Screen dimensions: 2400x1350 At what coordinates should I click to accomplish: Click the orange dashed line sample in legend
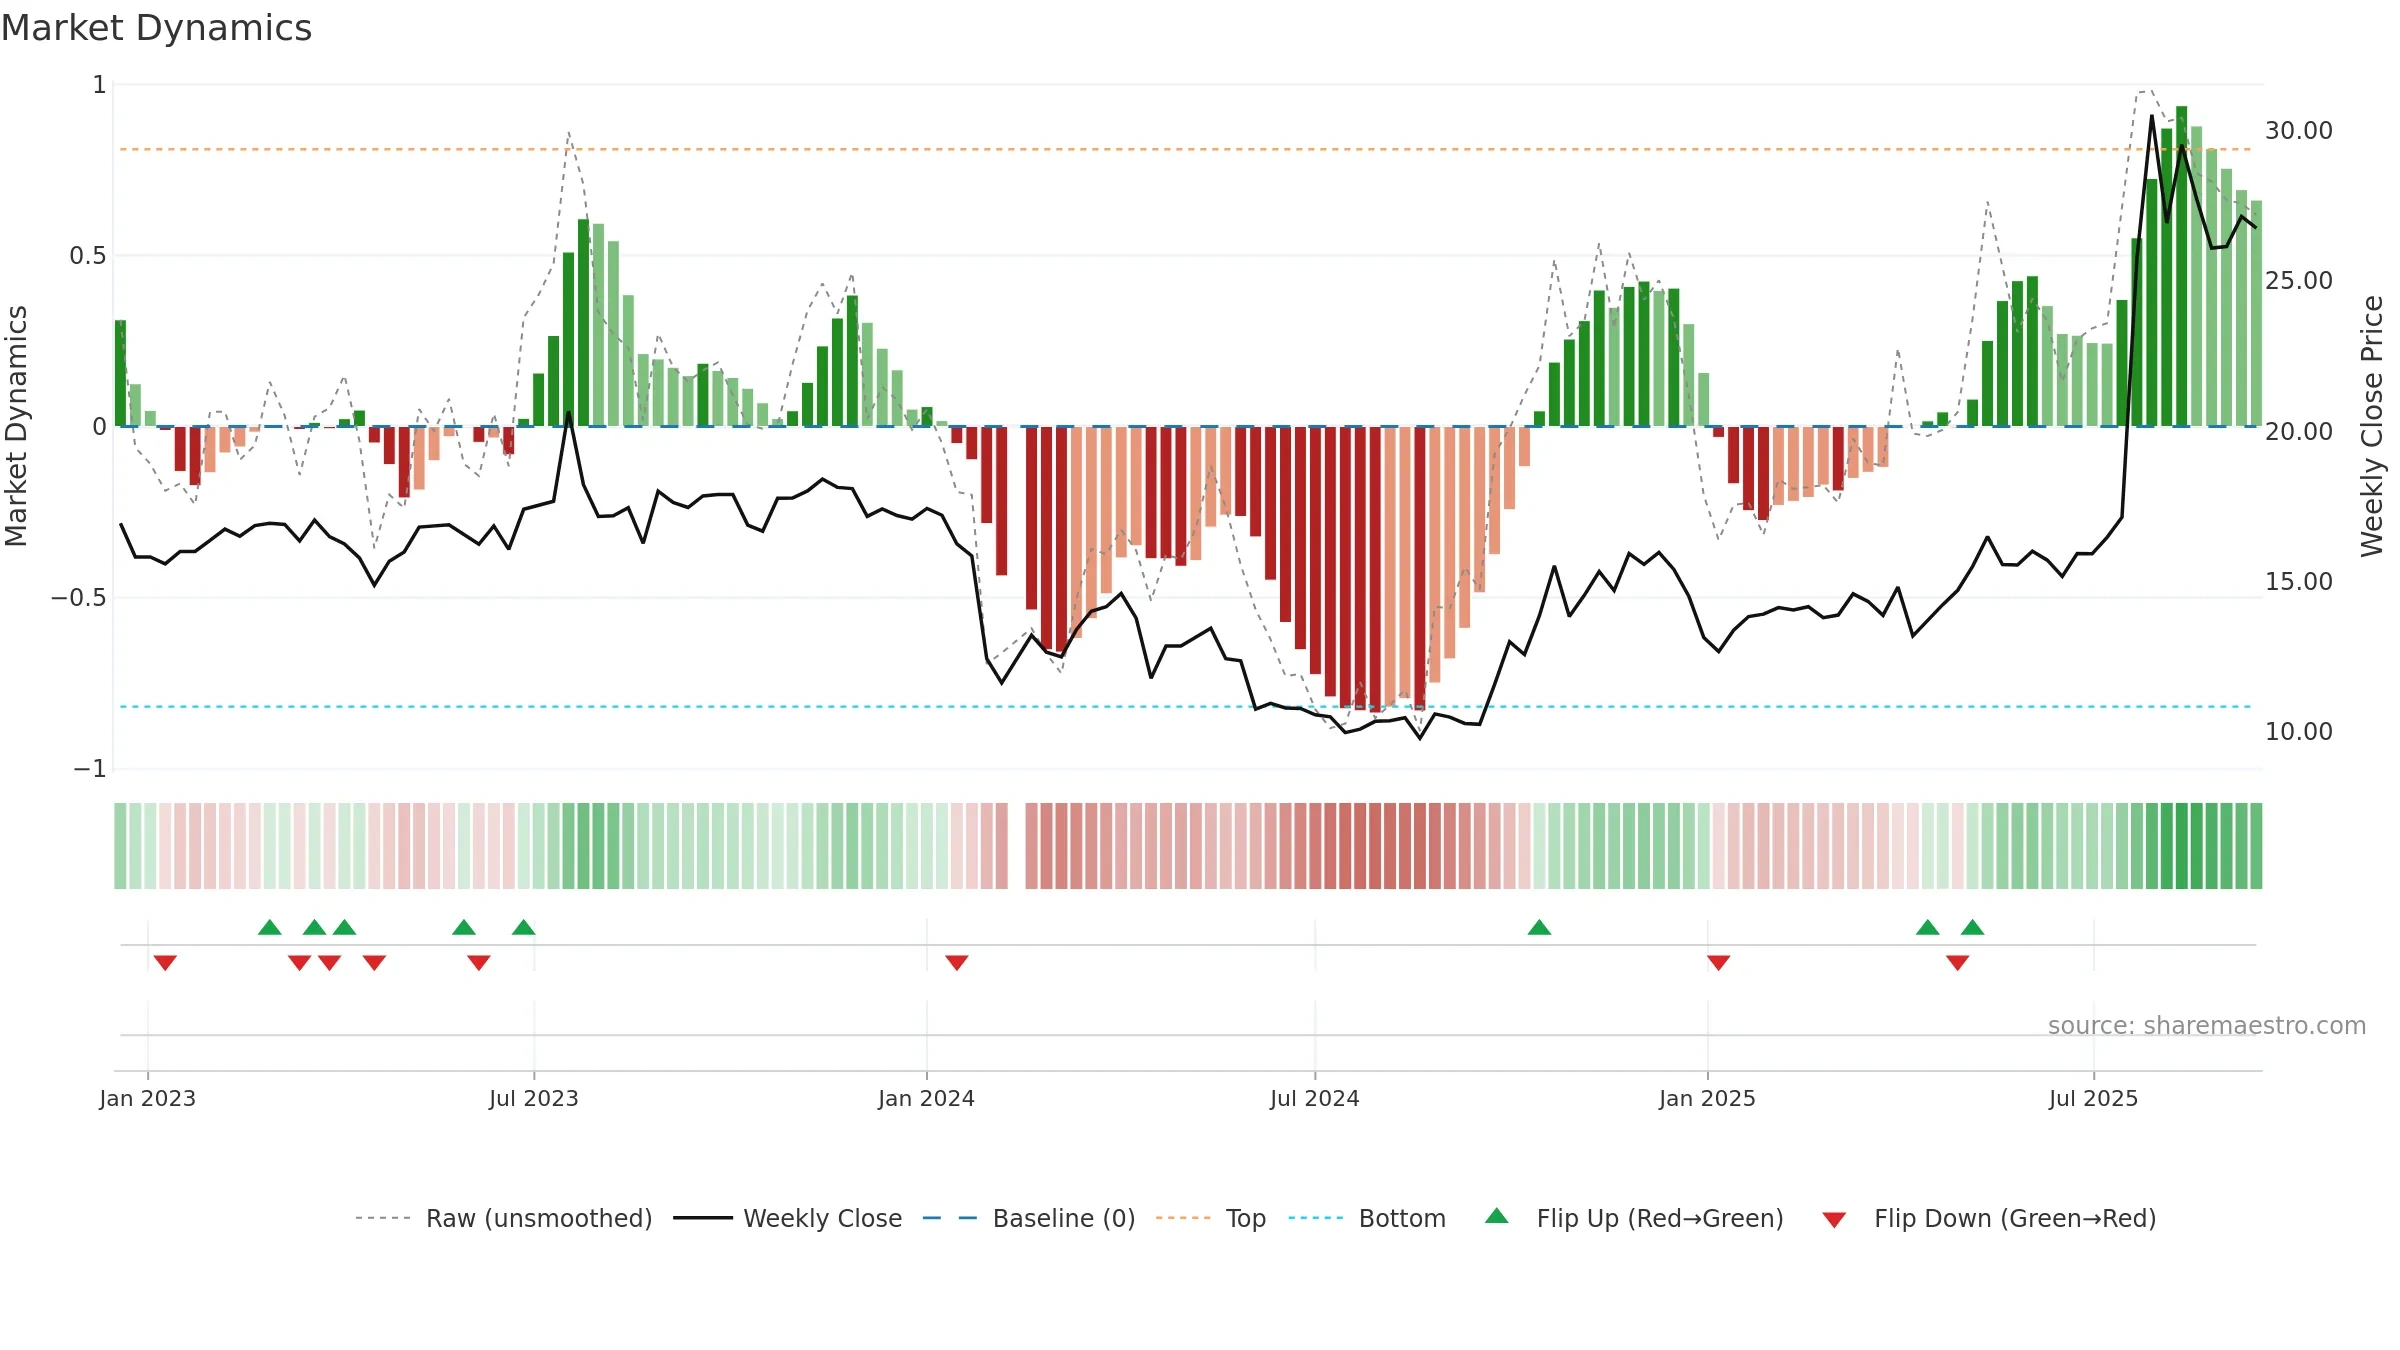tap(1183, 1218)
